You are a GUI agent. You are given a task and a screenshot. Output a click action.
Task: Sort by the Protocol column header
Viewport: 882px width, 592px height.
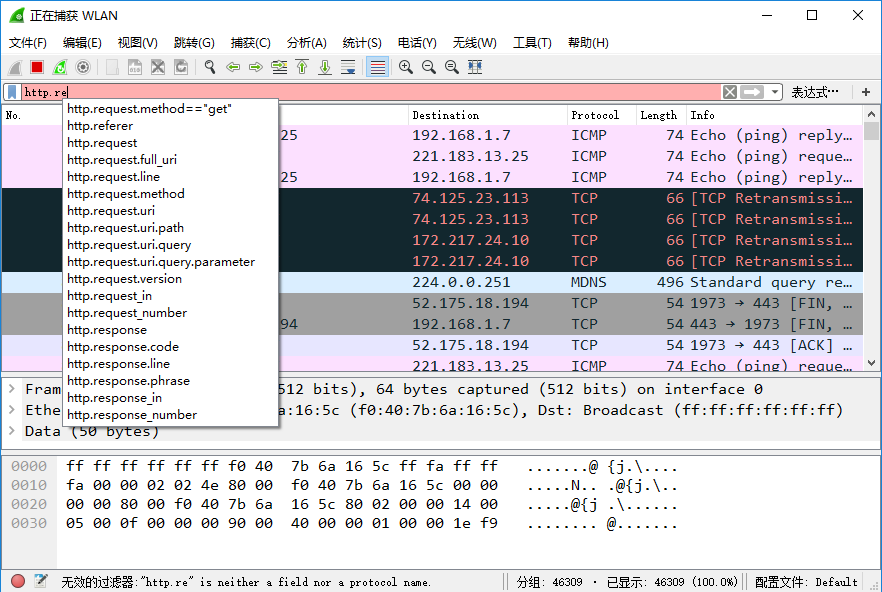pos(601,115)
